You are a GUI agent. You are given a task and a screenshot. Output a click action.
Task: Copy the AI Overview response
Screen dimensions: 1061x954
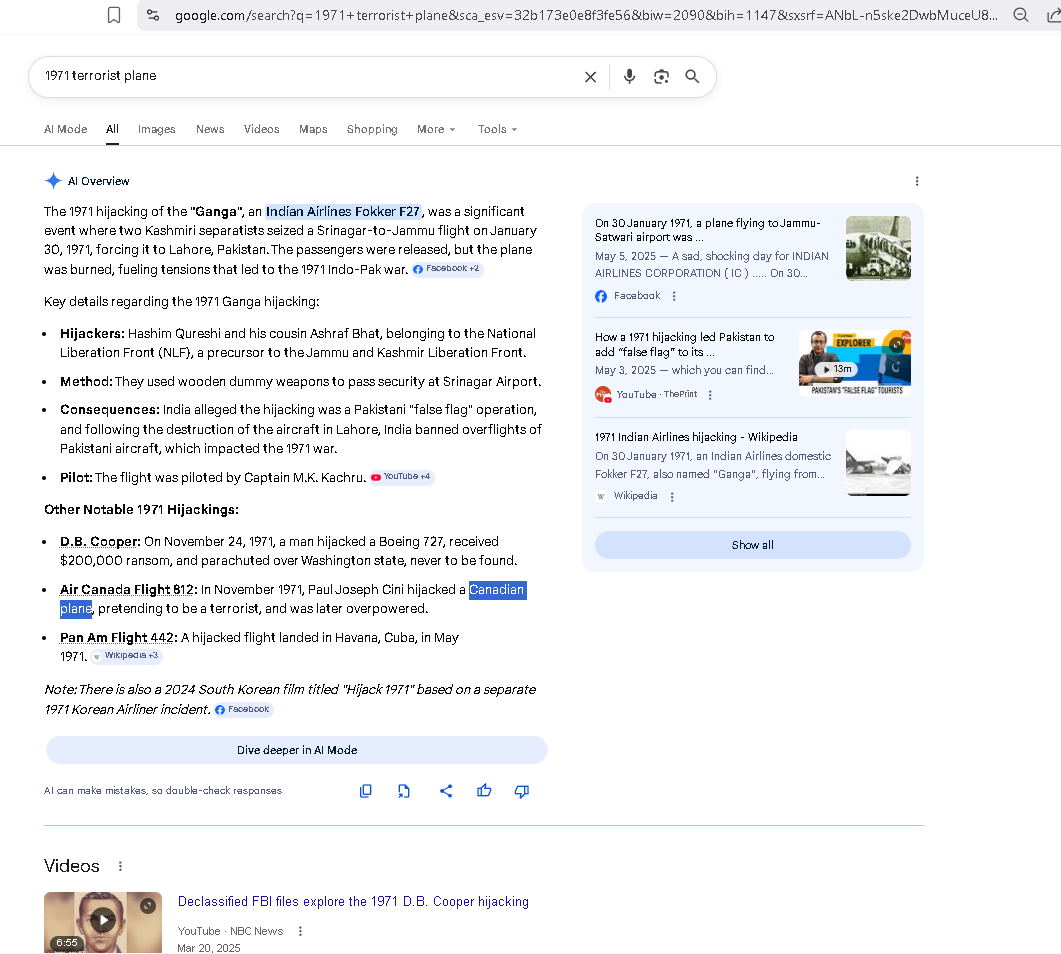pos(366,791)
